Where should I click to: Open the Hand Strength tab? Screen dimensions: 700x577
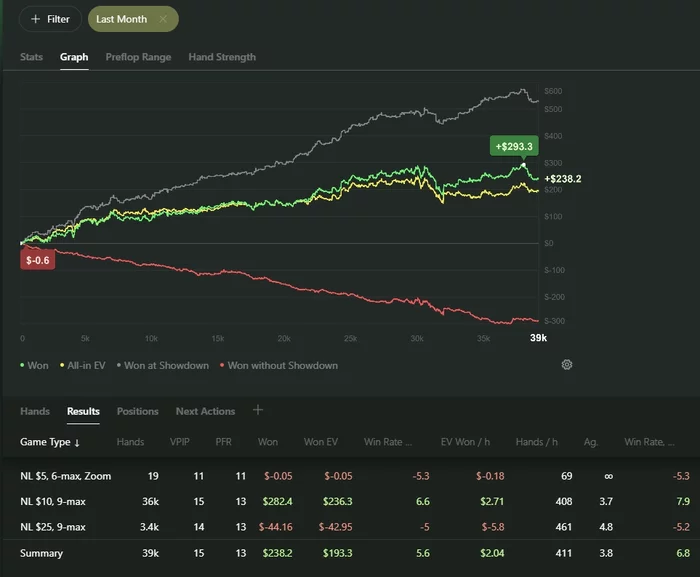(222, 57)
